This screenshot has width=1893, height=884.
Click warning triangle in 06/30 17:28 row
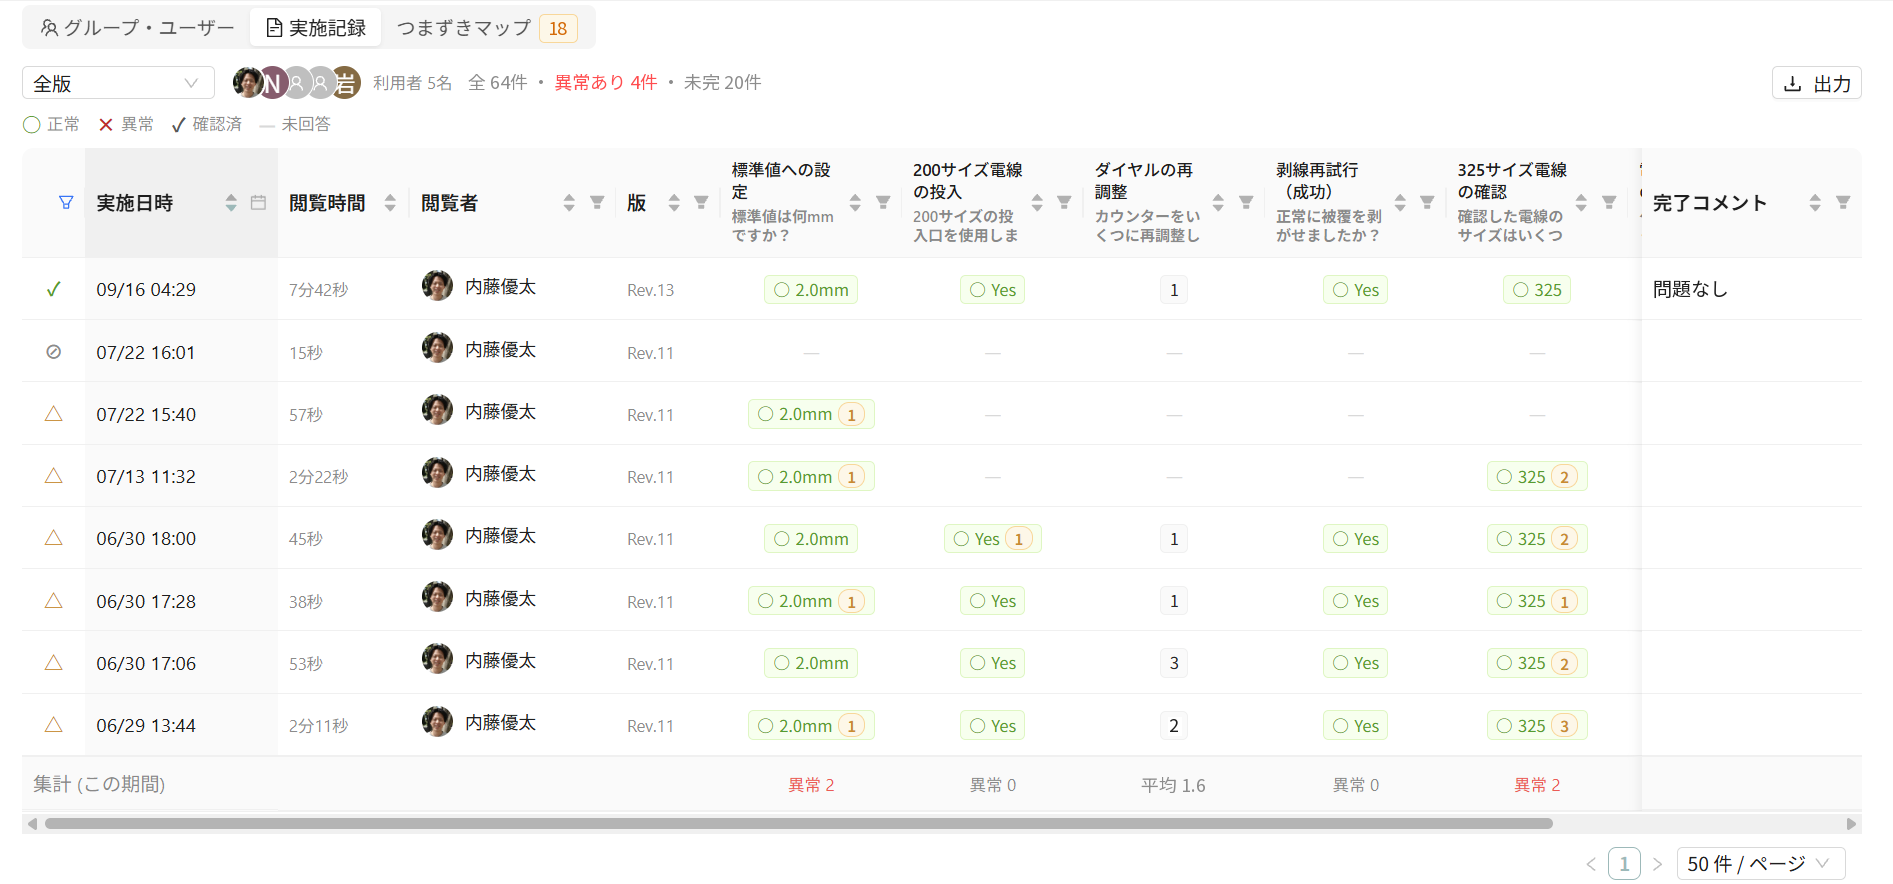(54, 601)
